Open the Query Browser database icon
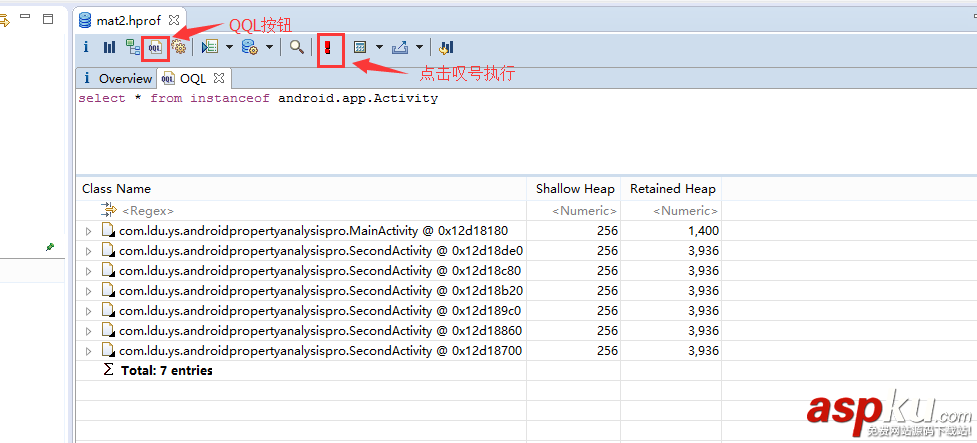This screenshot has height=443, width=977. (250, 47)
